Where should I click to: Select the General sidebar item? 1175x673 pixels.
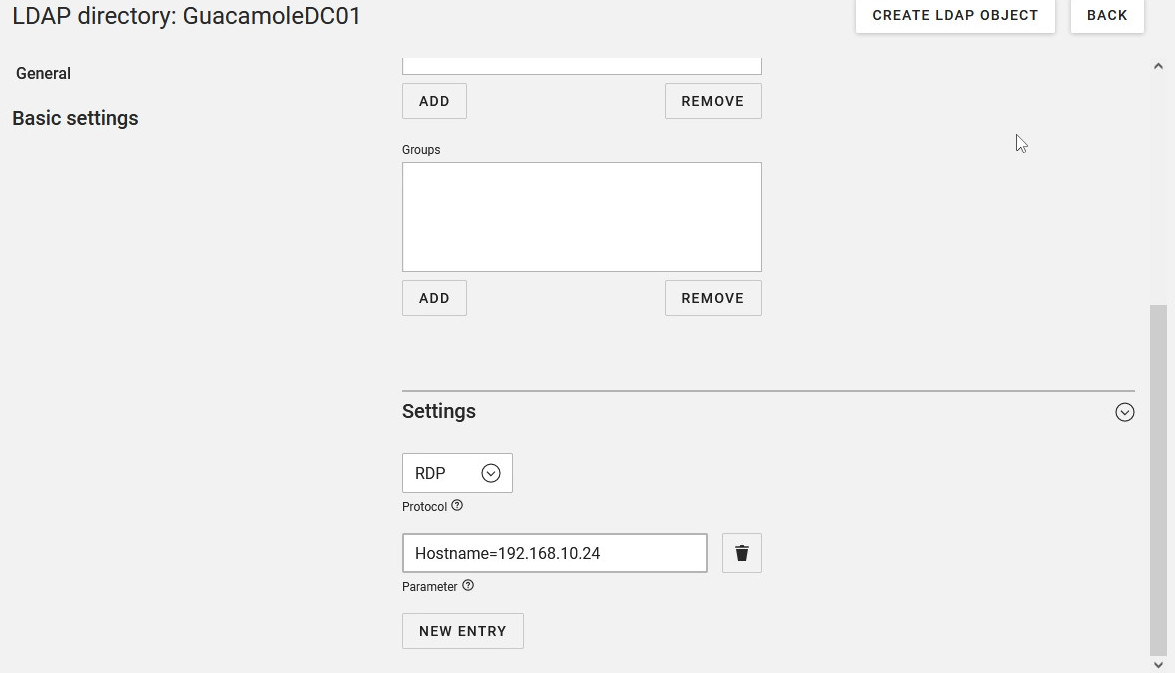coord(43,73)
